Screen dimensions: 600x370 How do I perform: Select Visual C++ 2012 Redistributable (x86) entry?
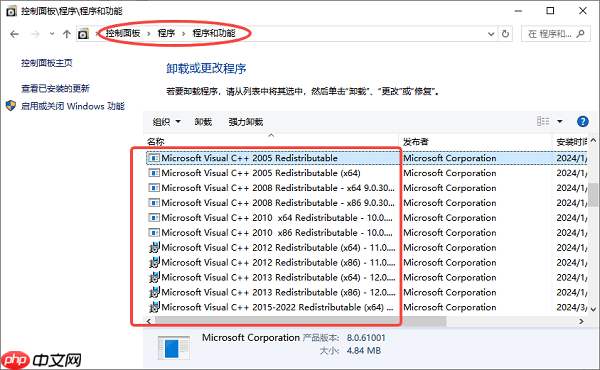tap(272, 262)
